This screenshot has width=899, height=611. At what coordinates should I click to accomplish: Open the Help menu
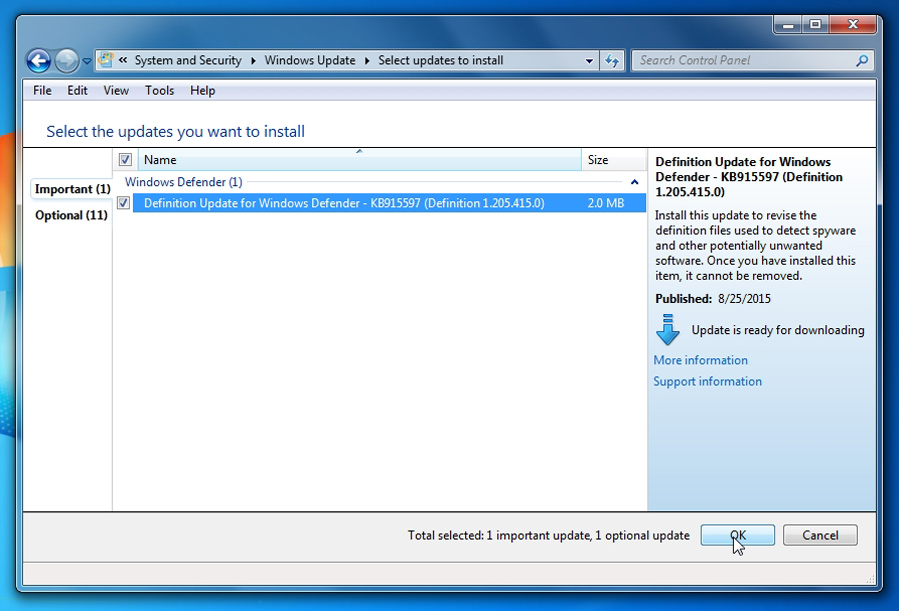point(202,91)
